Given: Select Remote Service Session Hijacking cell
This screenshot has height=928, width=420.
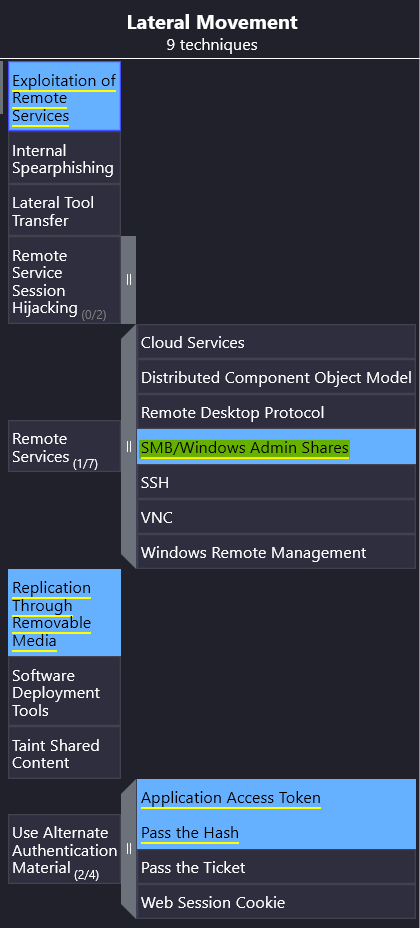Looking at the screenshot, I should coord(64,281).
